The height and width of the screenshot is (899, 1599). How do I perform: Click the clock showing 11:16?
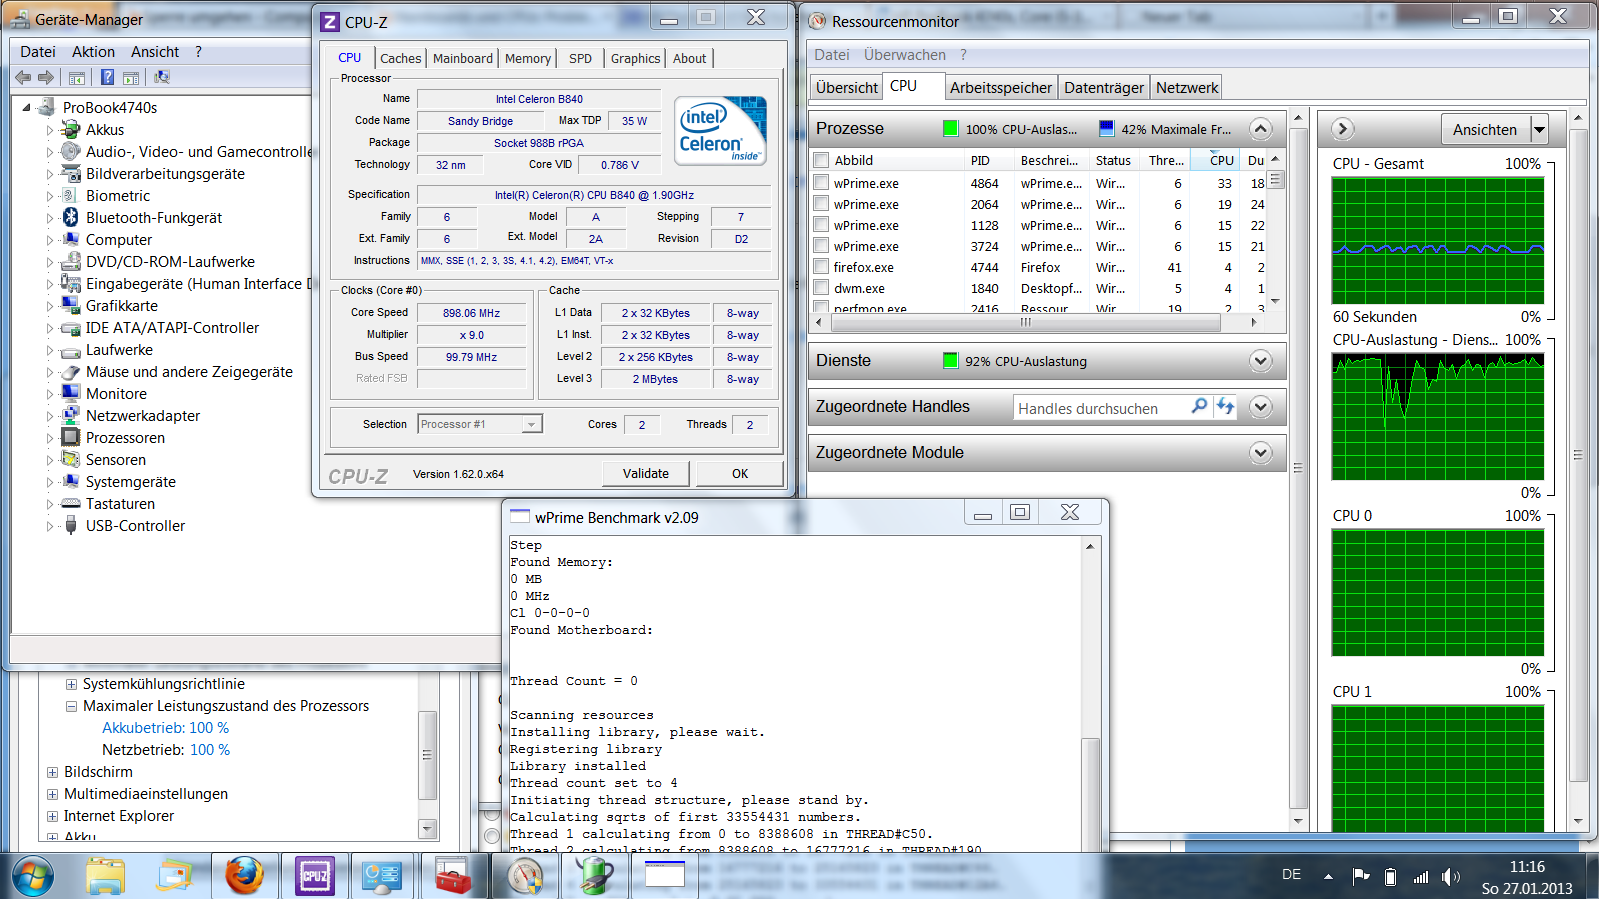click(1527, 867)
